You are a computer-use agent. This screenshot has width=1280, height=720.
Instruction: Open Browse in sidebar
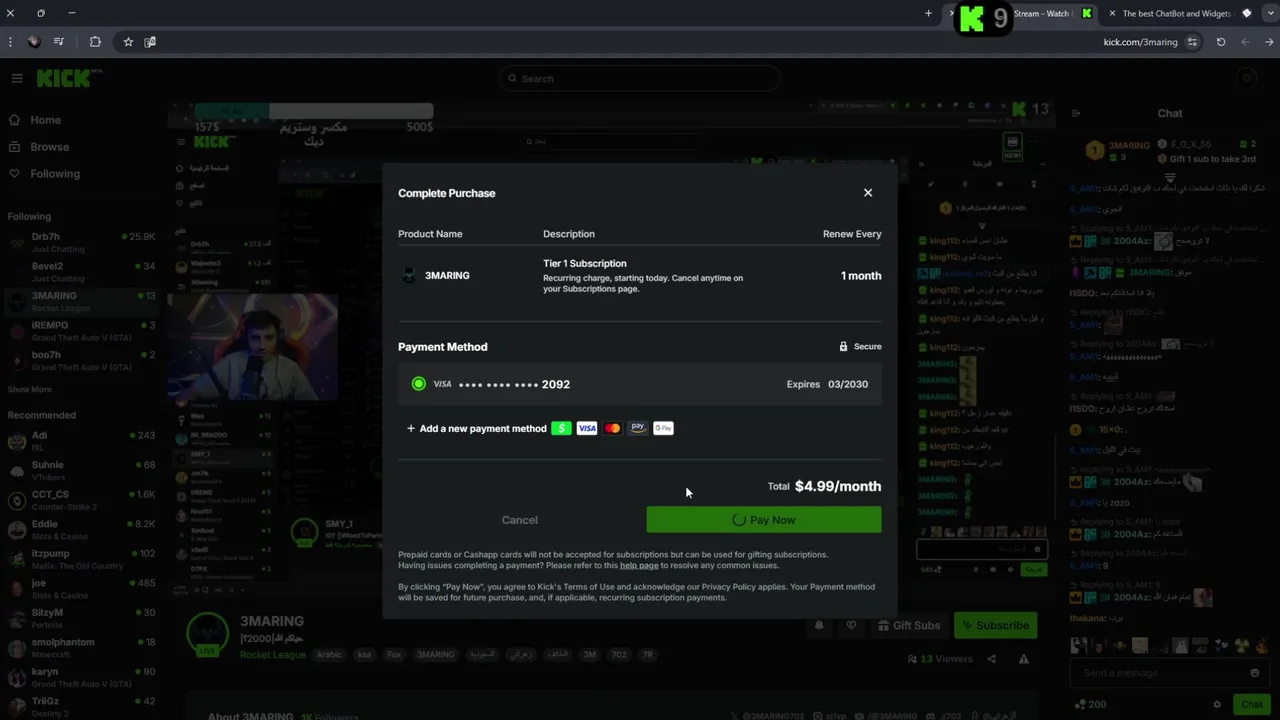point(49,147)
